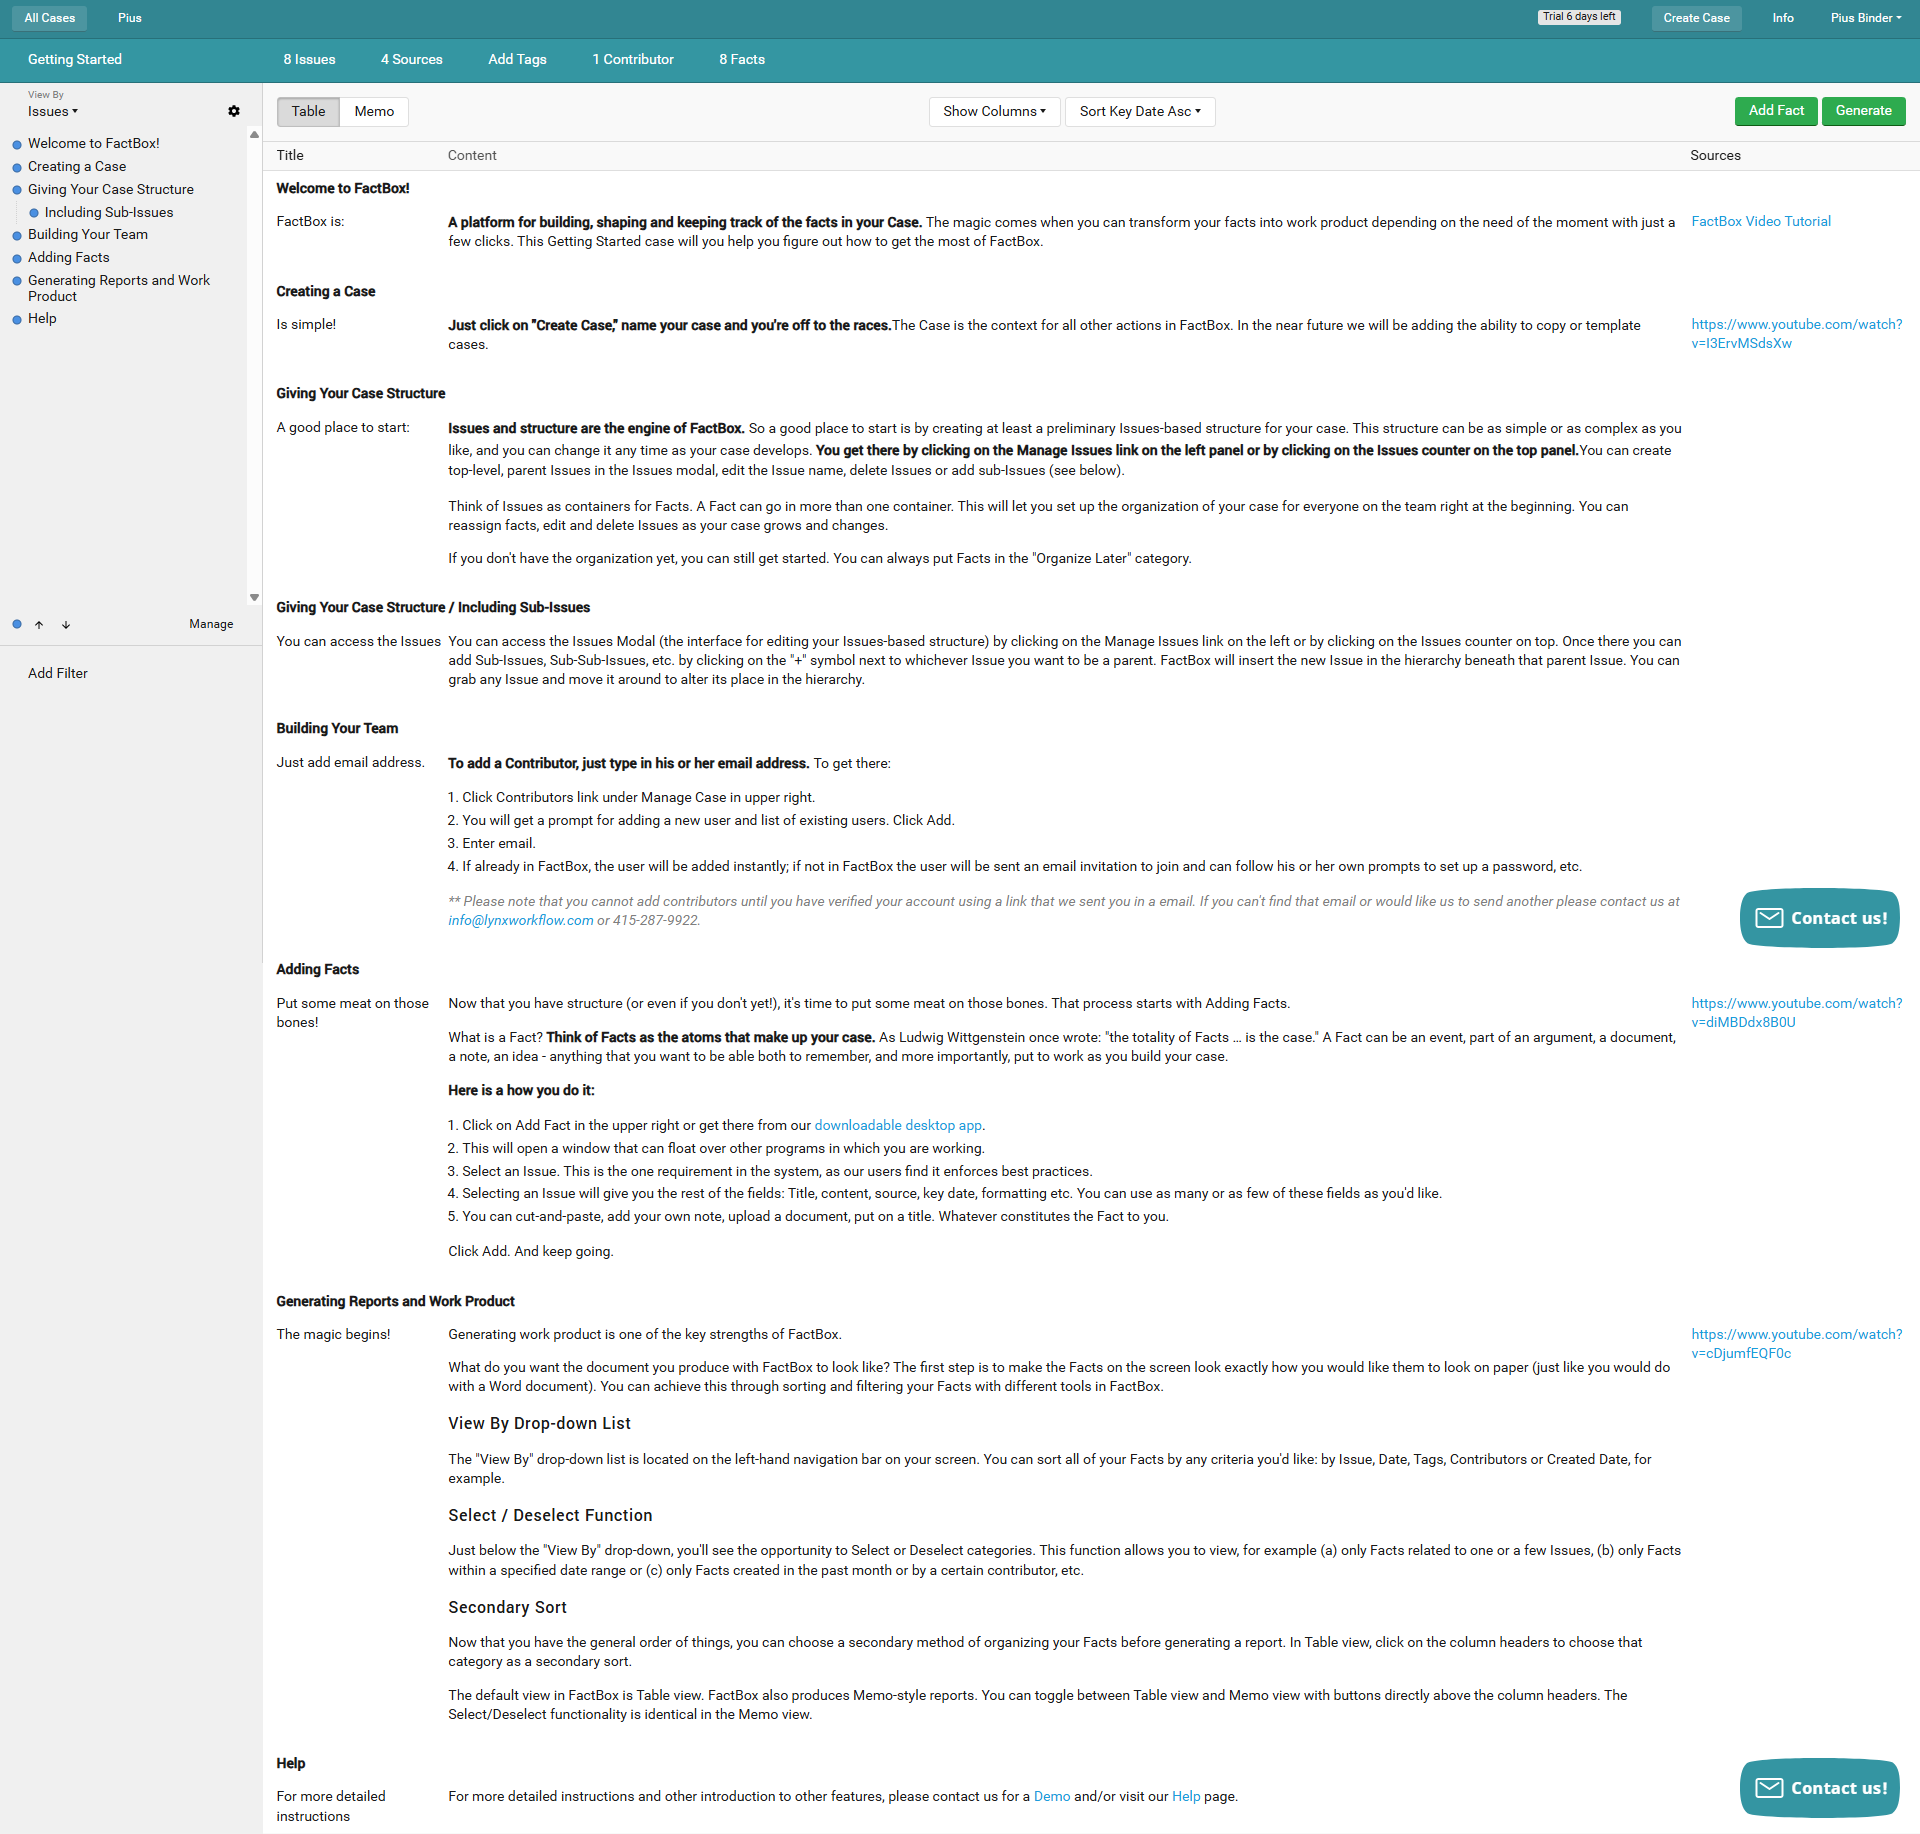
Task: Open the YouTube link v=diMBDdx8B0U
Action: 1796,1013
